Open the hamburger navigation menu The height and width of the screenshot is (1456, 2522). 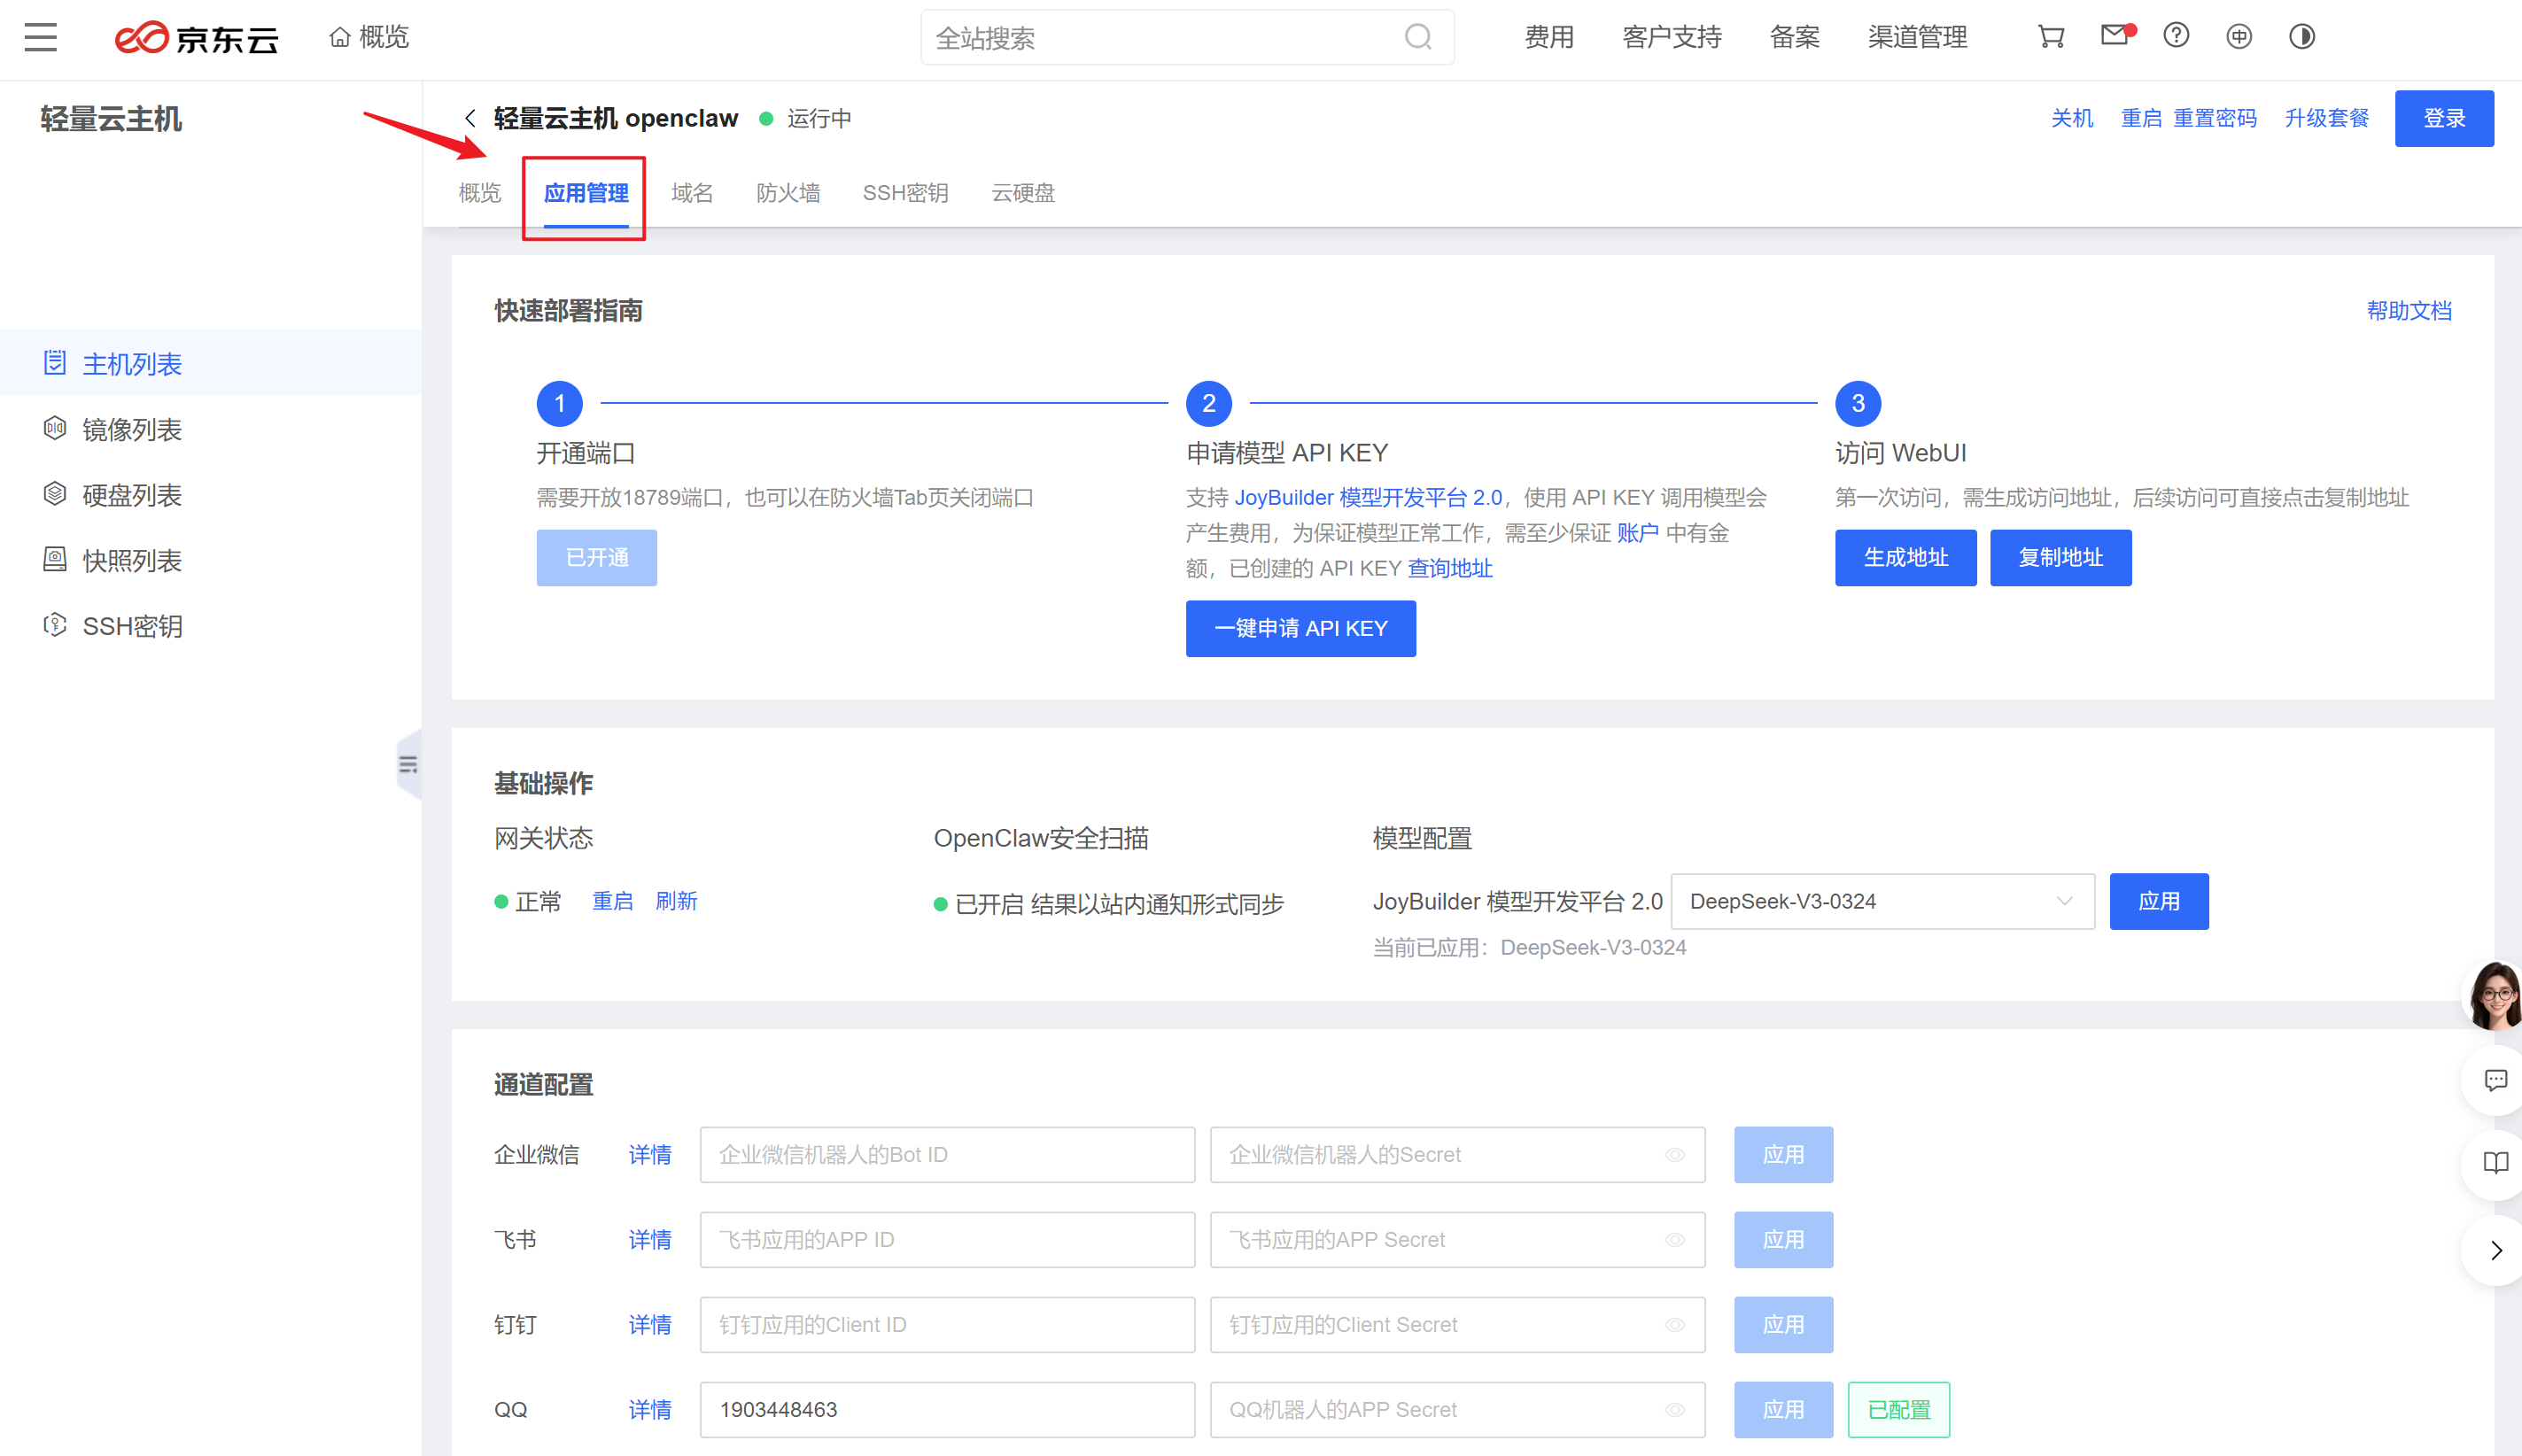coord(41,37)
